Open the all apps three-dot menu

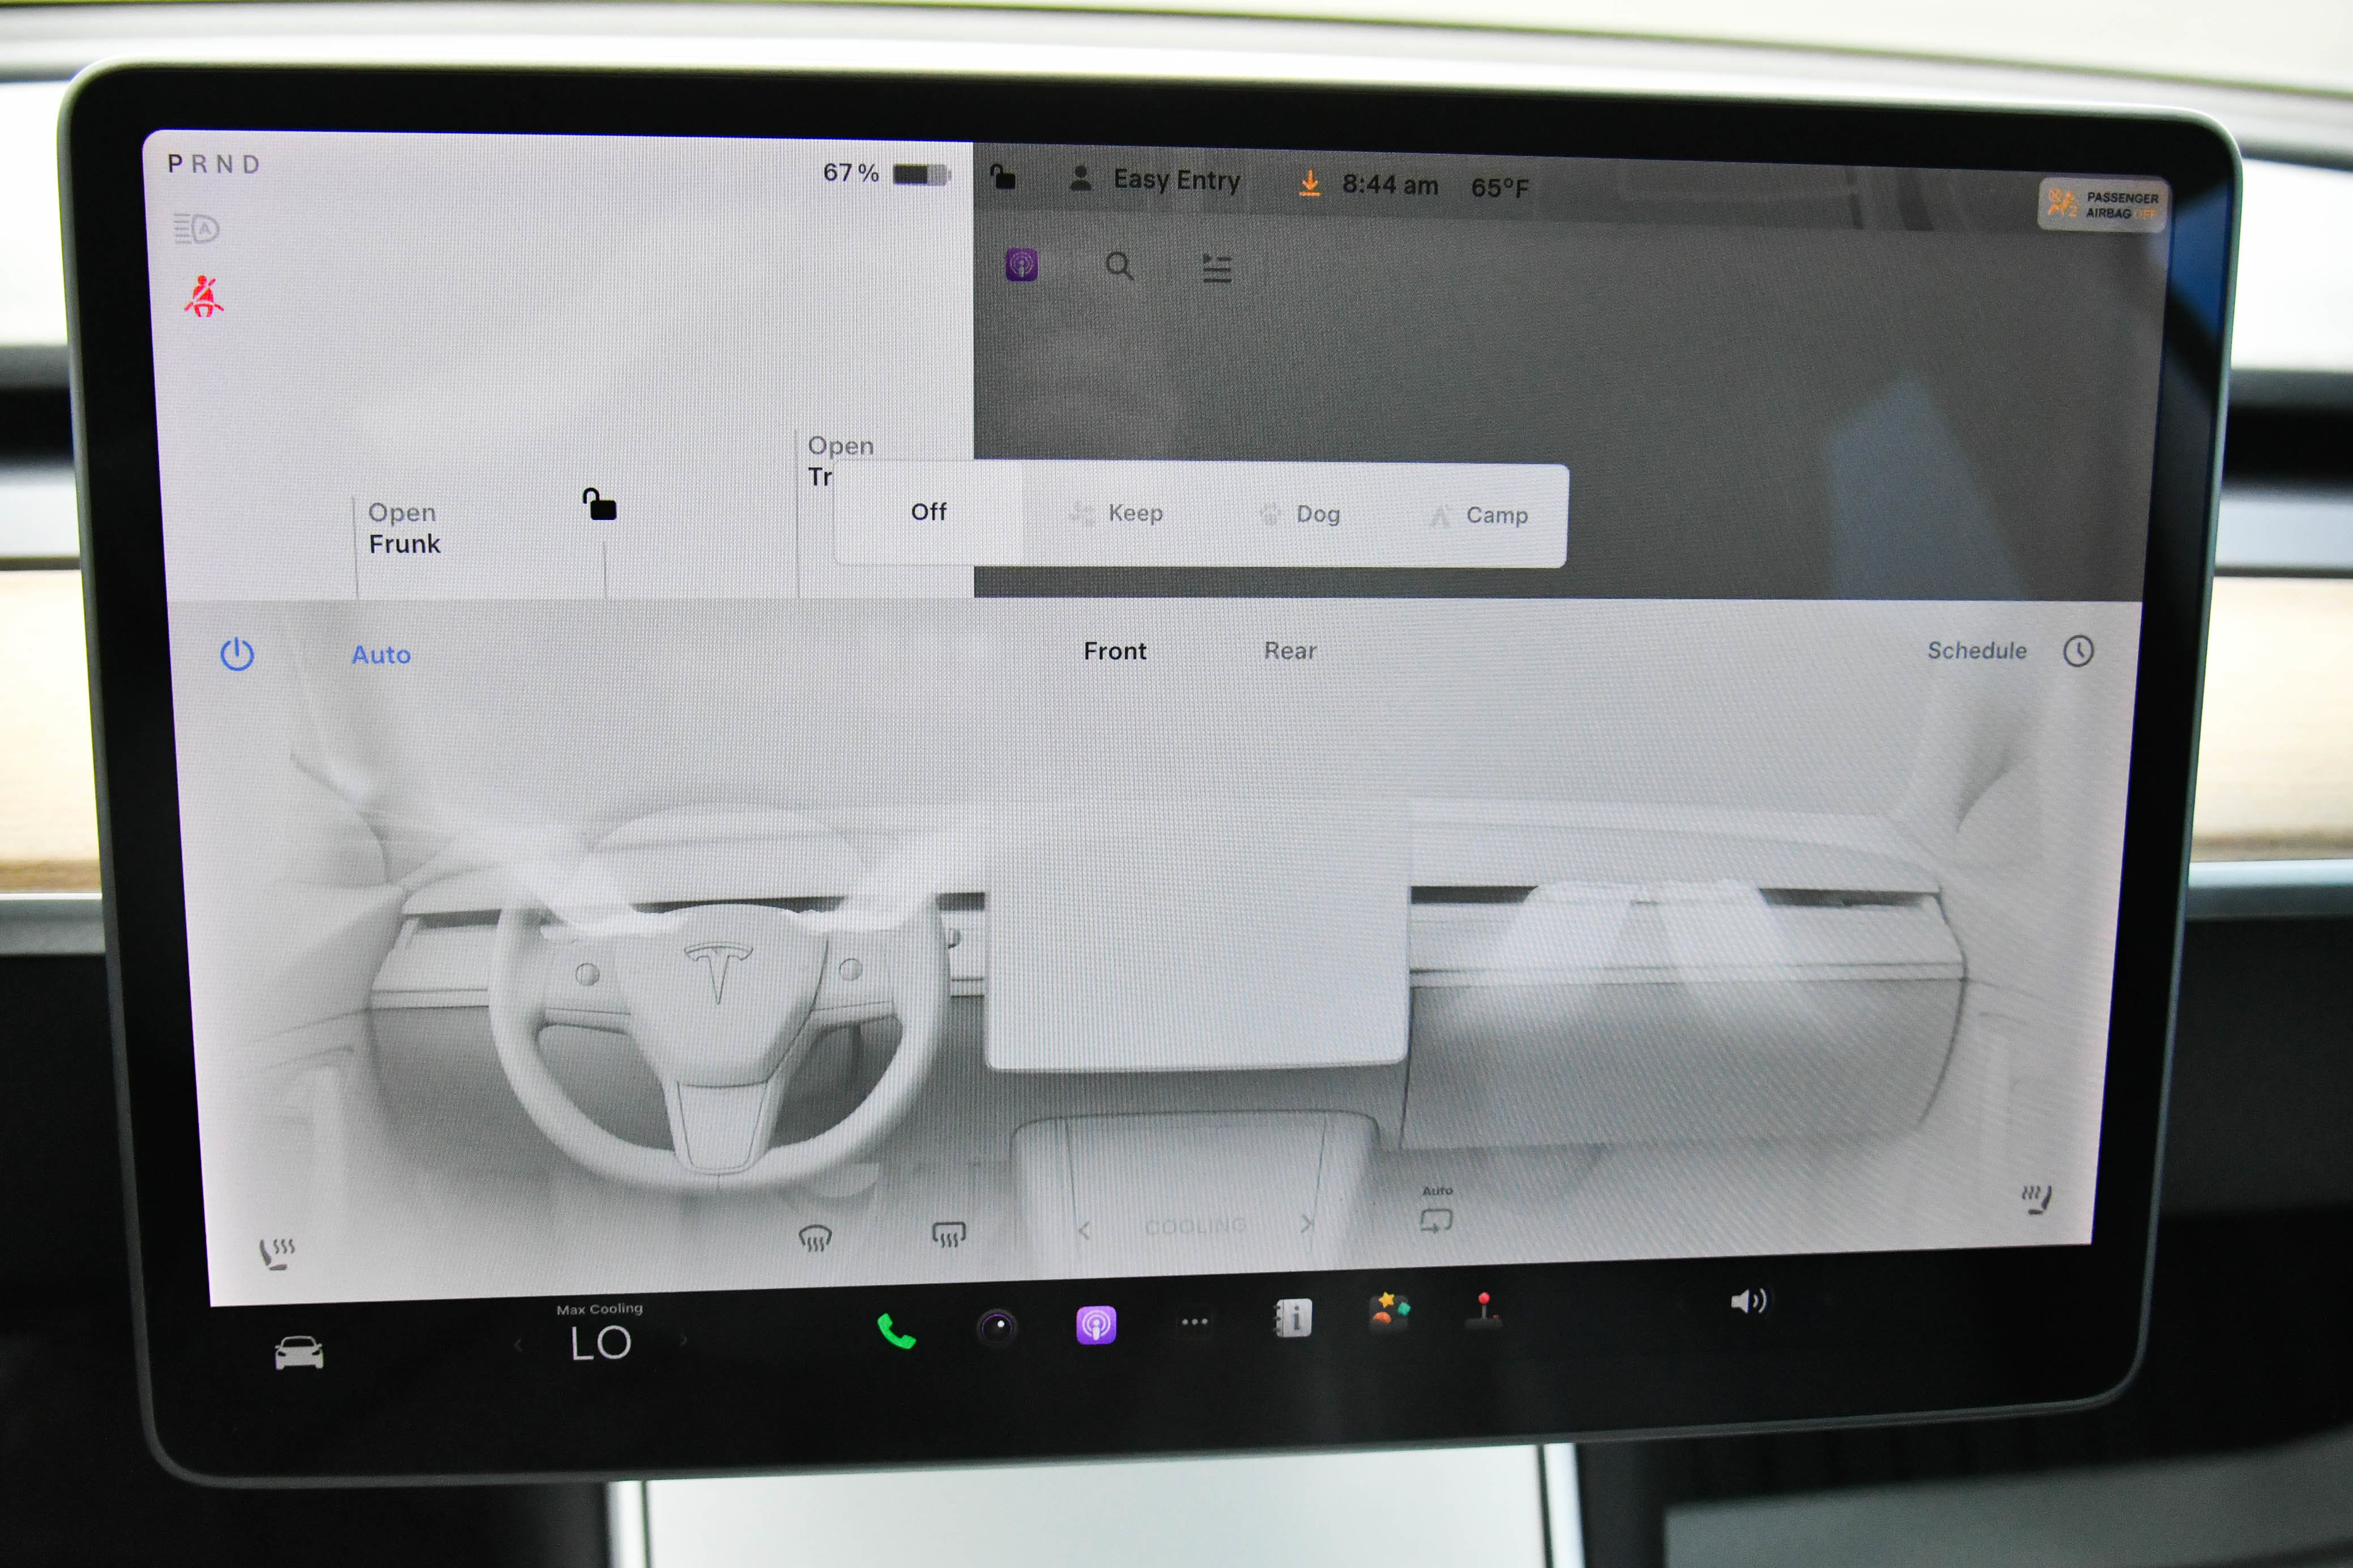coord(1194,1322)
